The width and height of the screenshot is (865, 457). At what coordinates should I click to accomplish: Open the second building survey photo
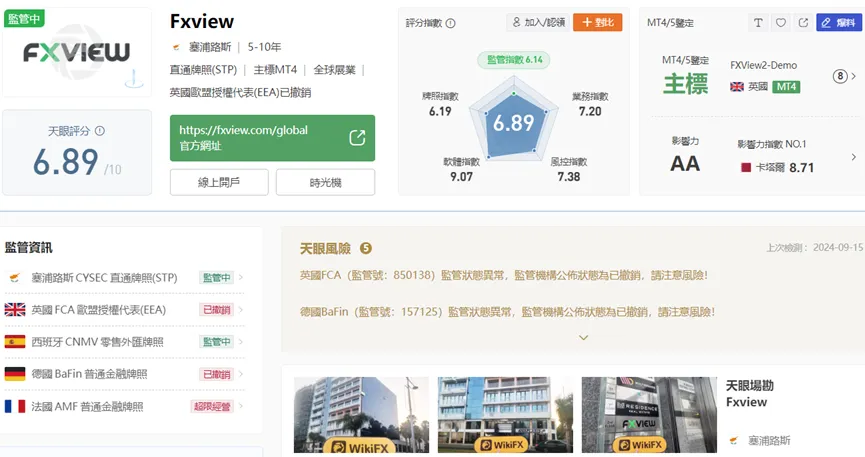pyautogui.click(x=505, y=415)
